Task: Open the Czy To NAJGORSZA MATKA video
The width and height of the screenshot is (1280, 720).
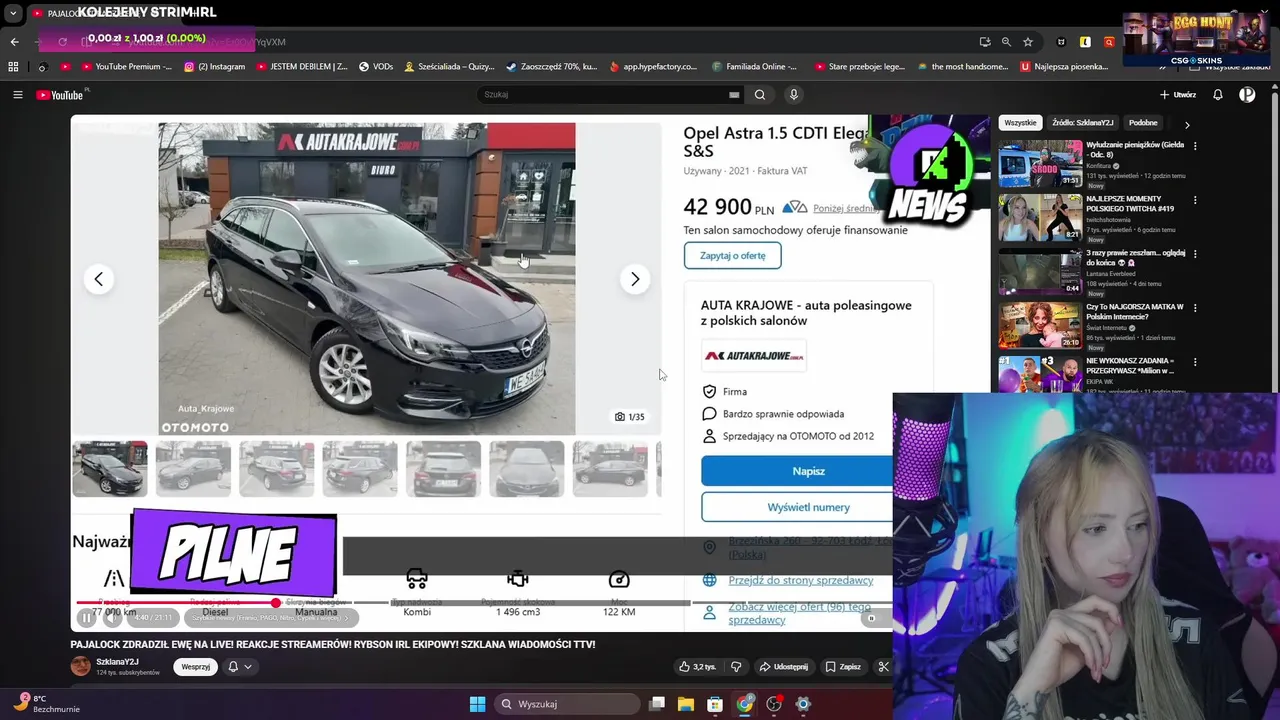Action: [1040, 326]
